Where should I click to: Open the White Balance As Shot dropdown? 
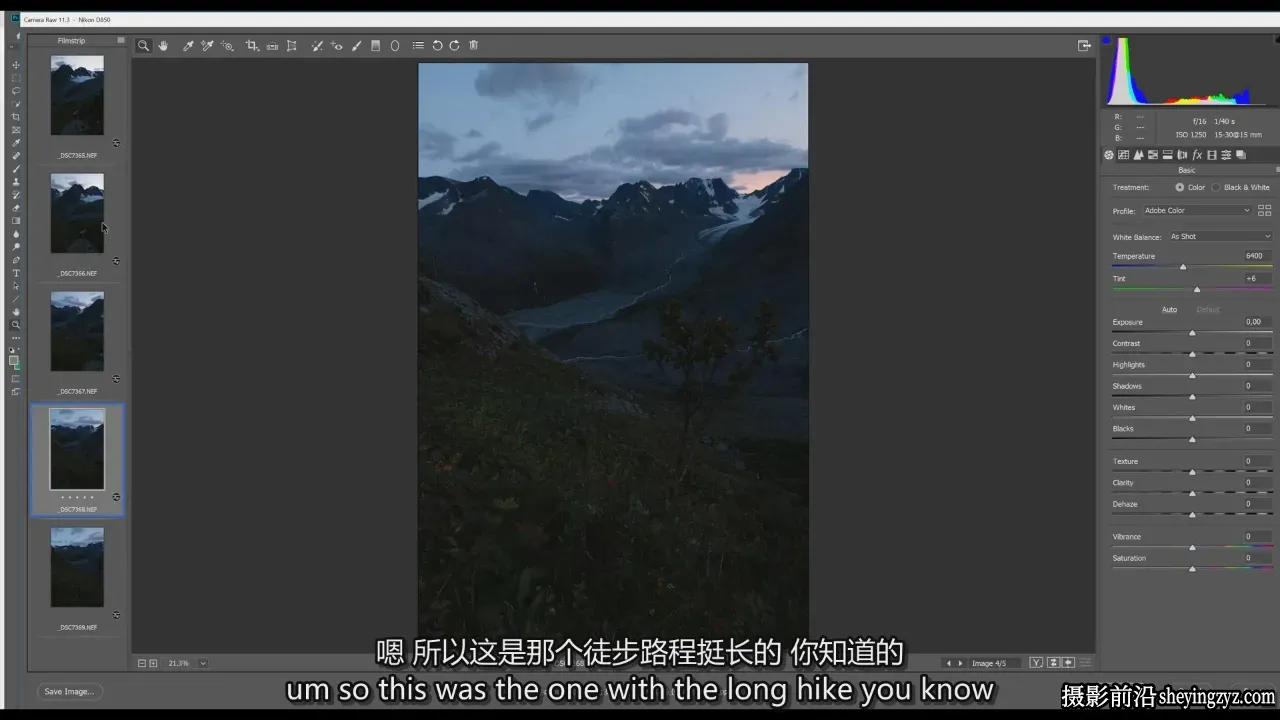1220,237
